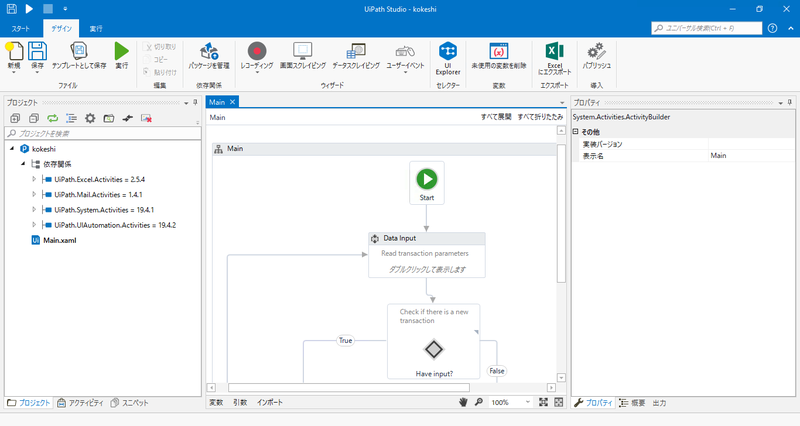Collapse the kokeshi project node
Viewport: 800px width, 426px height.
(x=12, y=148)
